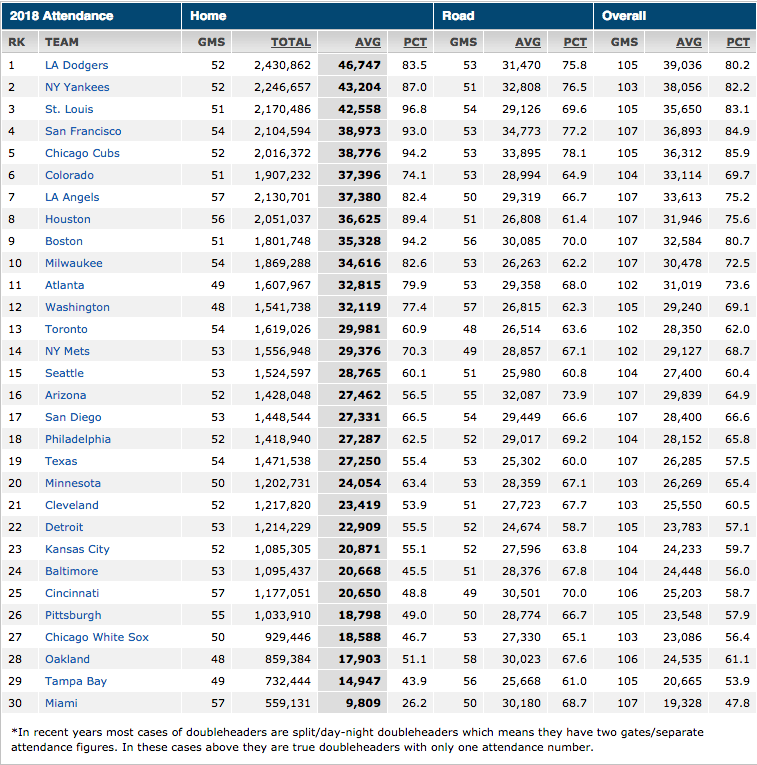This screenshot has width=757, height=765.
Task: Sort by the Road AVG column header
Action: 528,42
